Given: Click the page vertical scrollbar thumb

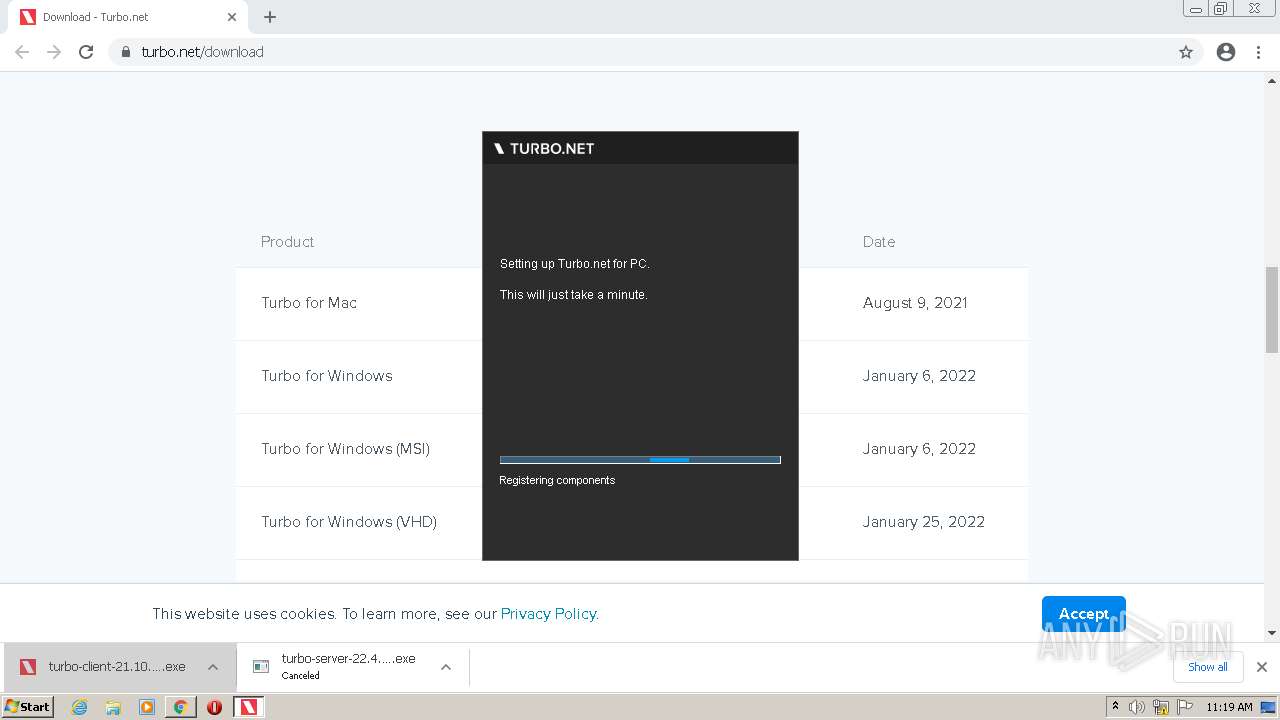Looking at the screenshot, I should click(1272, 310).
